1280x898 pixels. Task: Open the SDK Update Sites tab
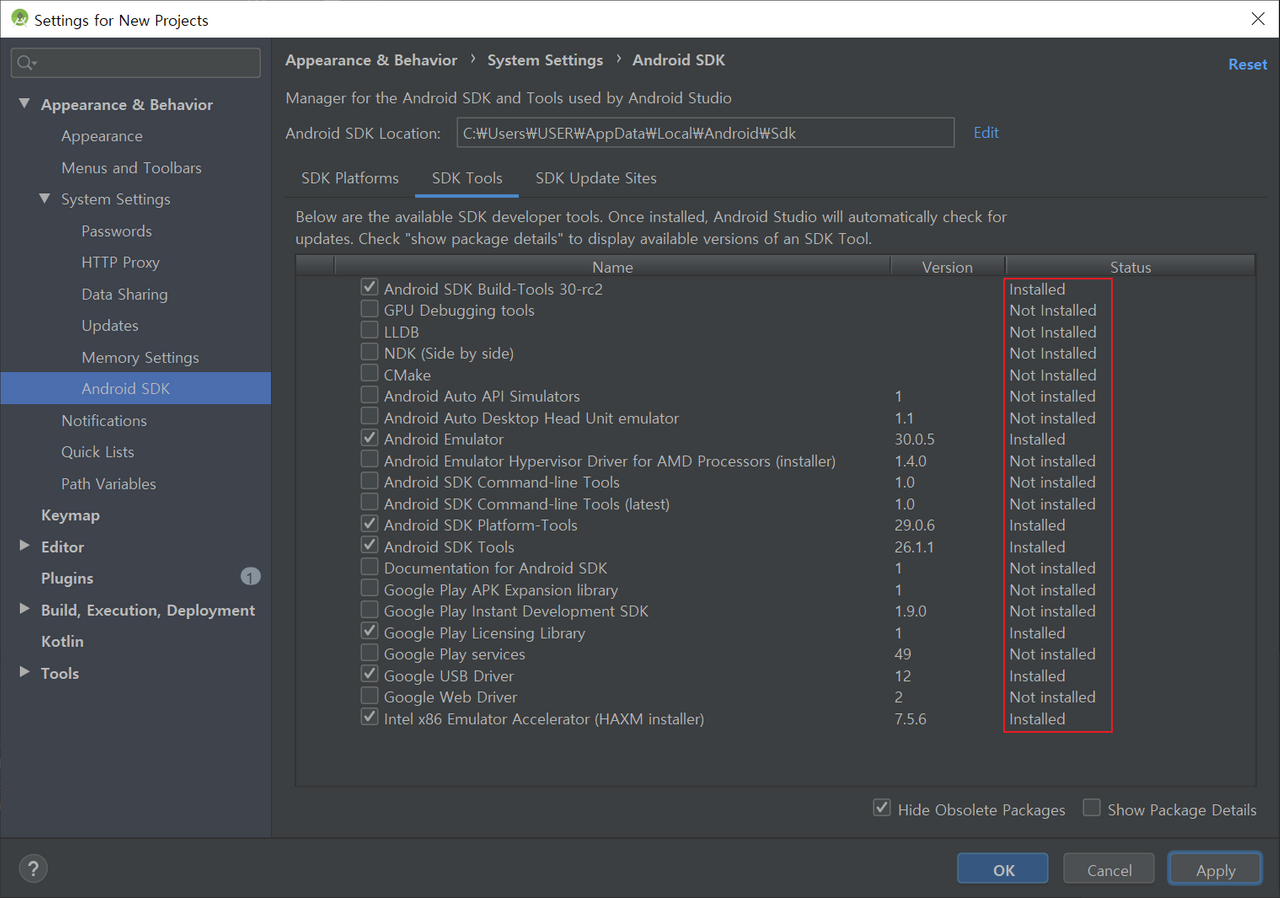[596, 178]
